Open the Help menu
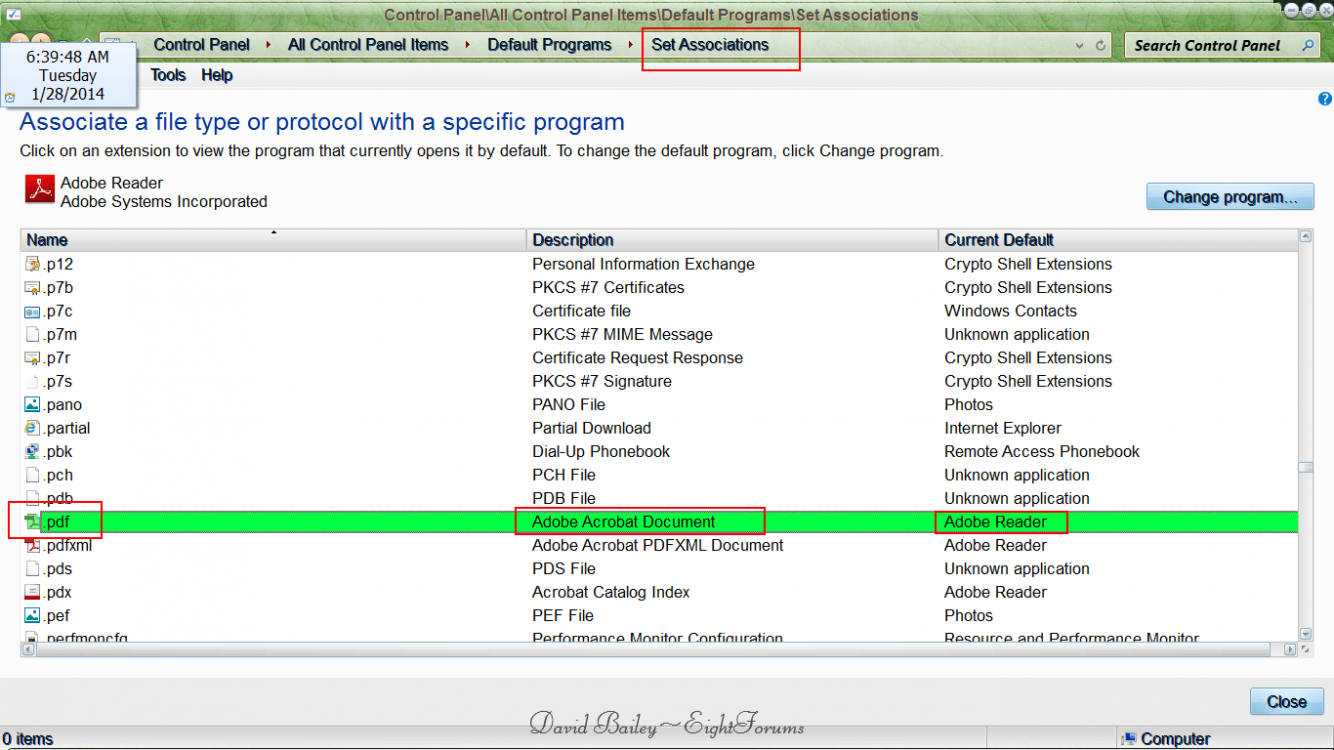 coord(217,75)
